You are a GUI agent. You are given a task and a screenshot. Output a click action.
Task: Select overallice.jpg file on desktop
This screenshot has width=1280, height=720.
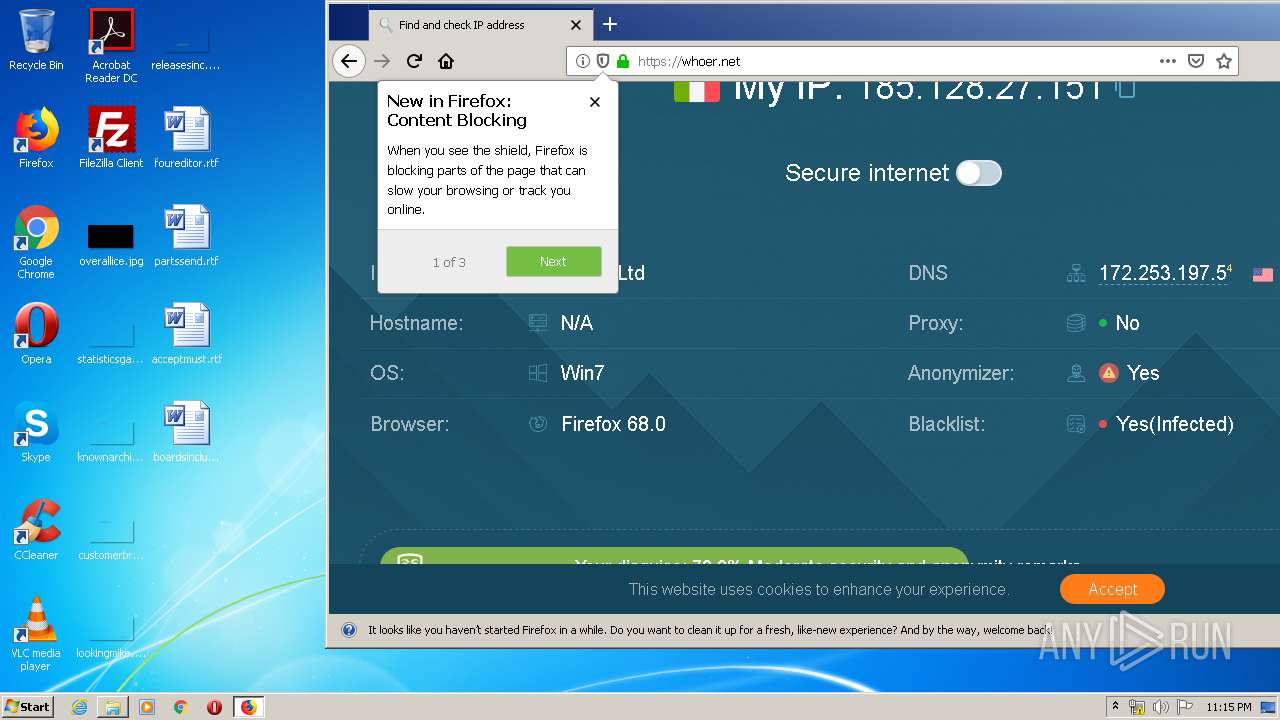coord(111,243)
